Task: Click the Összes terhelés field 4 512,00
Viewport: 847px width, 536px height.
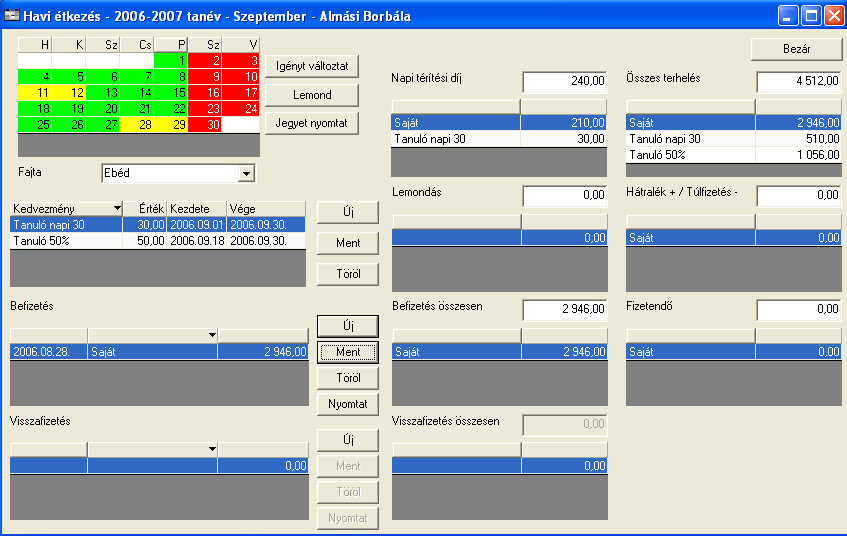Action: pos(799,82)
